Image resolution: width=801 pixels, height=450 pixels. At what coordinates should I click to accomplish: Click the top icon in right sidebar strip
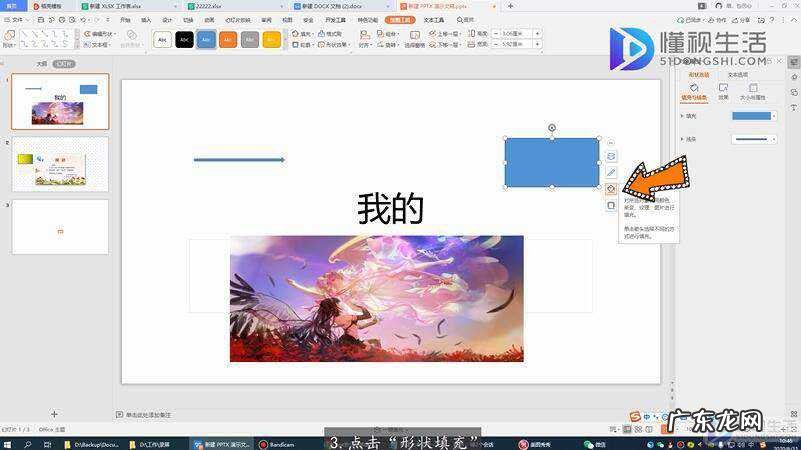point(793,62)
